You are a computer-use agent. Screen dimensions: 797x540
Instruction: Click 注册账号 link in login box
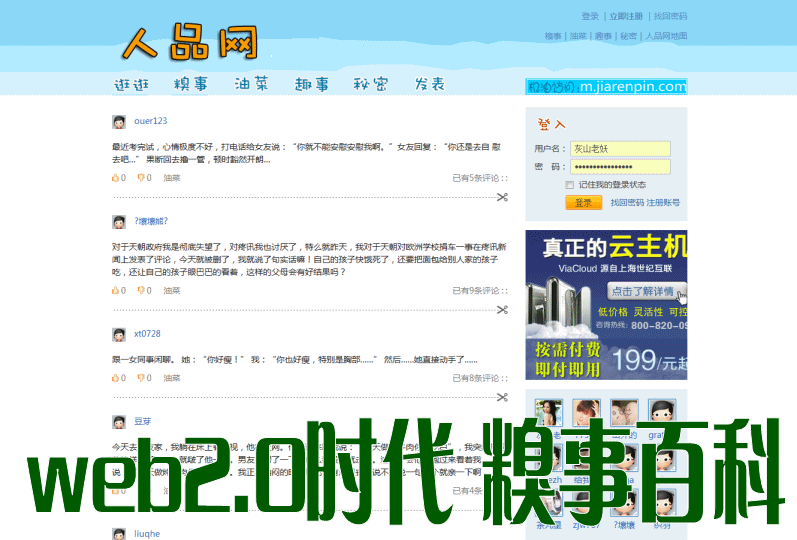pos(663,203)
